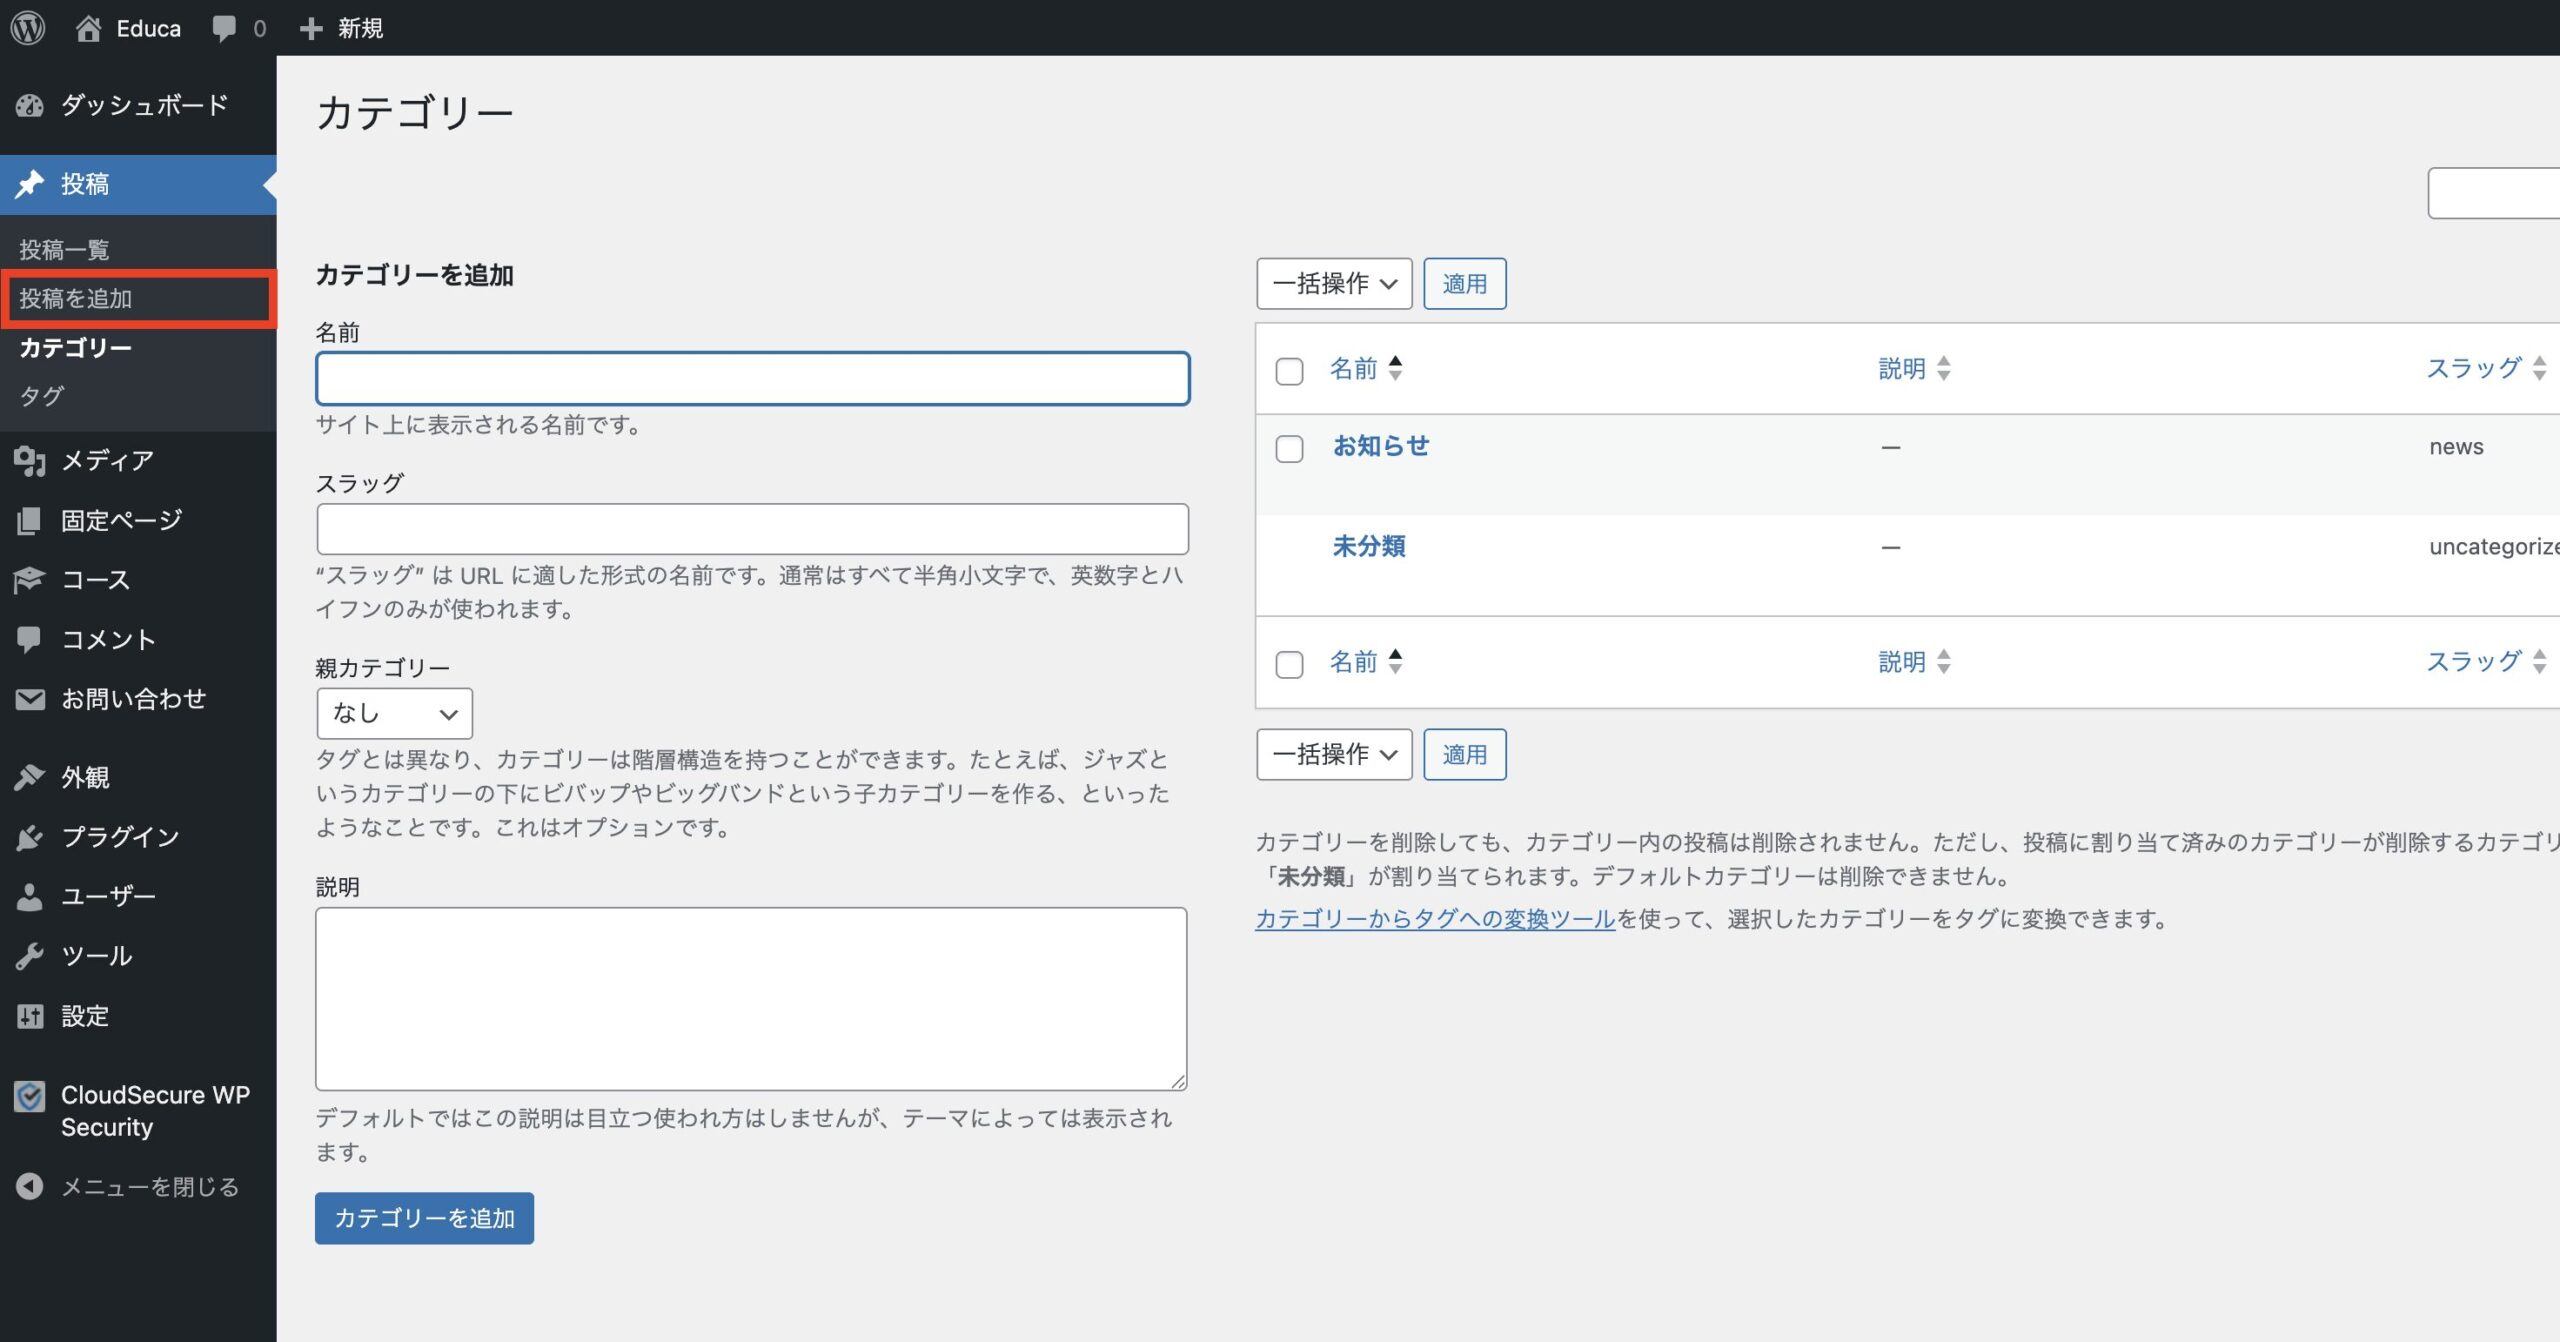Click the comments bubble icon in the admin bar
Screen dimensions: 2560x1342
tap(224, 28)
